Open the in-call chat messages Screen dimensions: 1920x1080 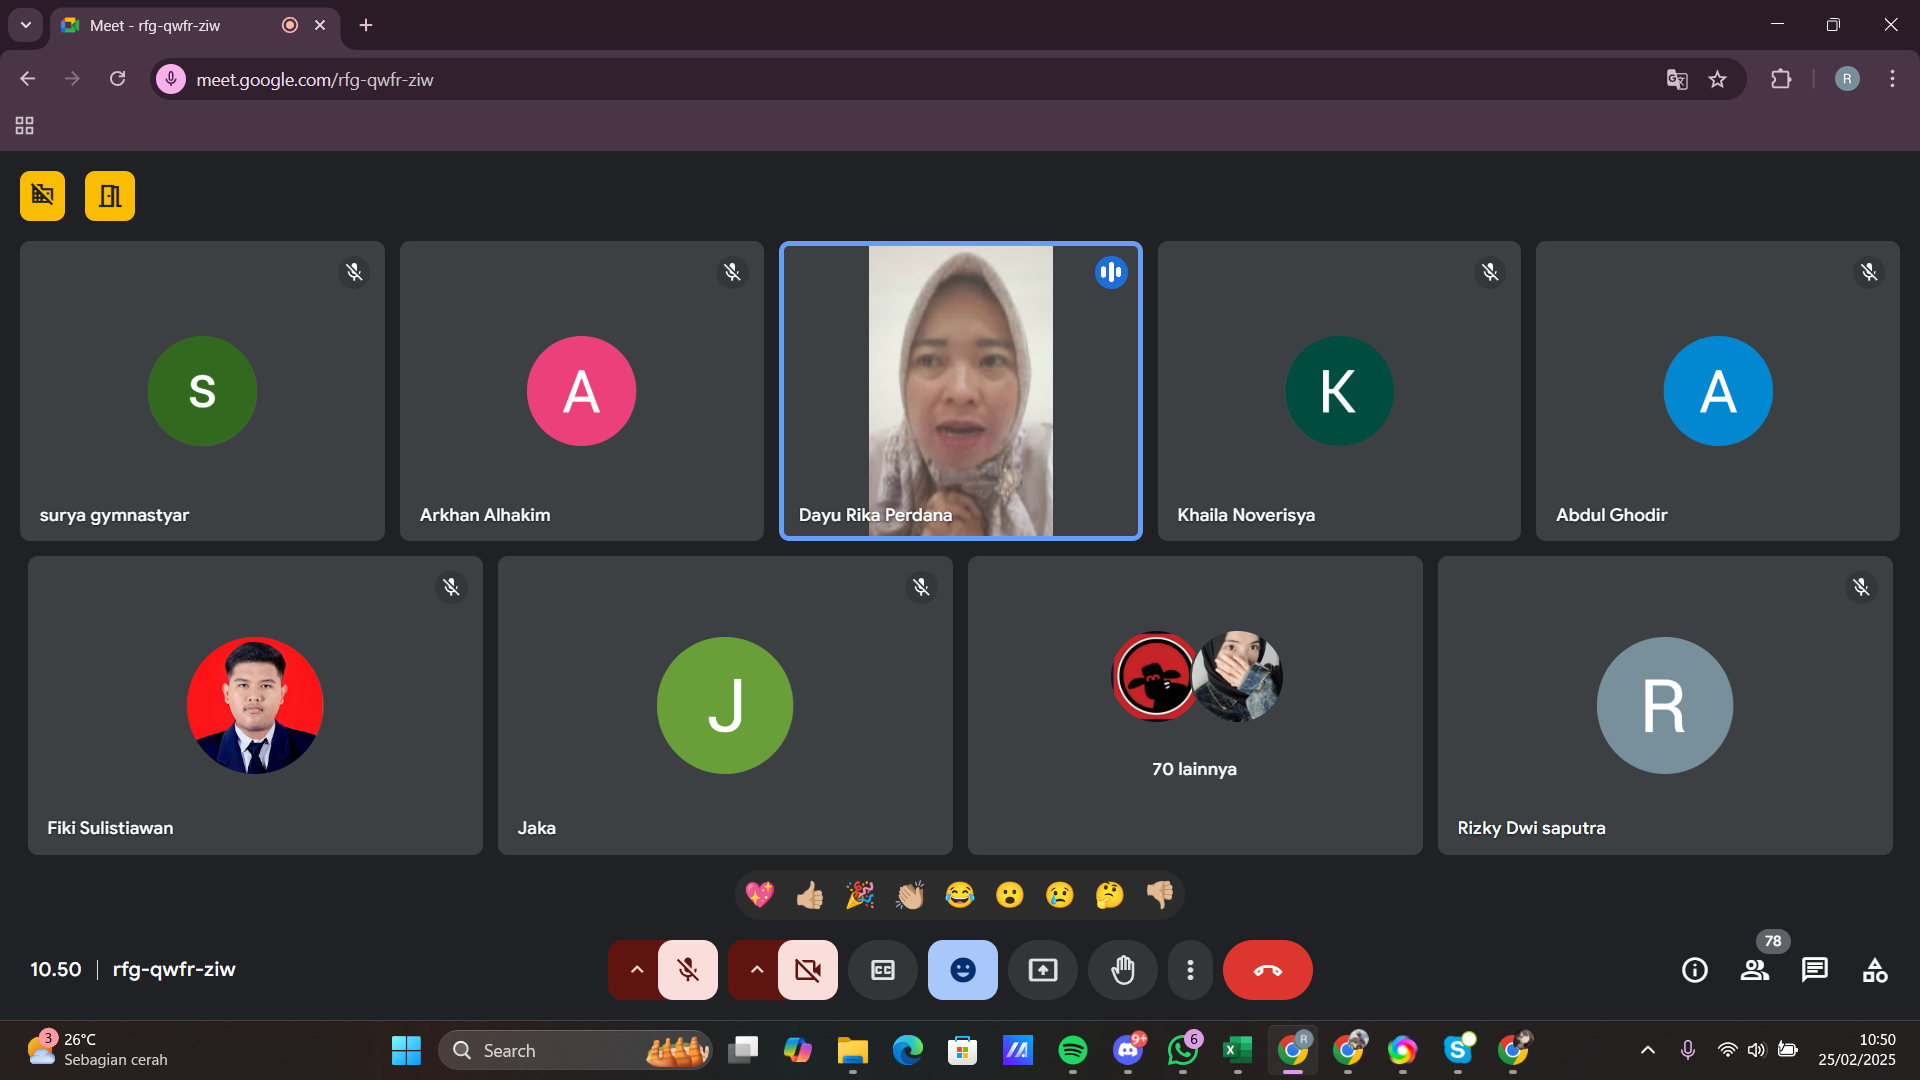point(1815,970)
